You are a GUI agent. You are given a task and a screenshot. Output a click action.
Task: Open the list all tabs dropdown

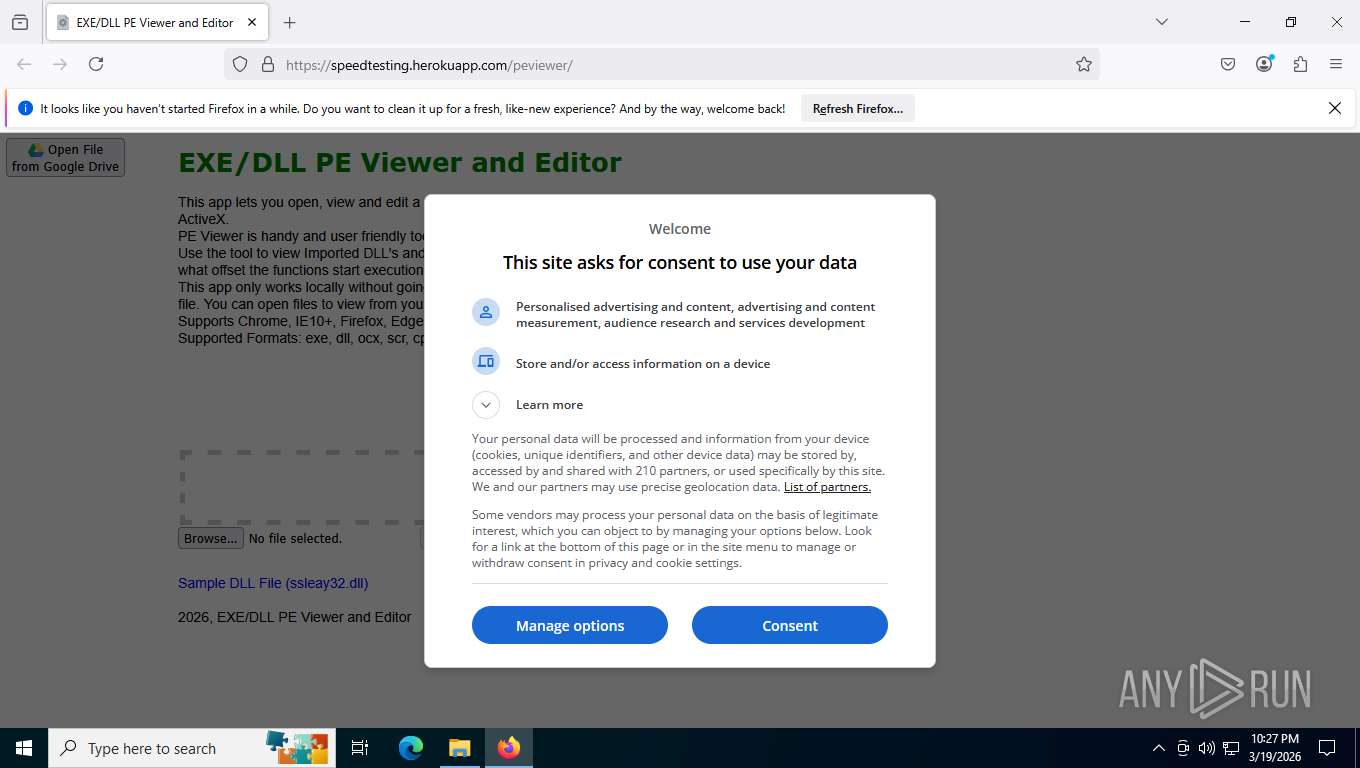point(1161,22)
